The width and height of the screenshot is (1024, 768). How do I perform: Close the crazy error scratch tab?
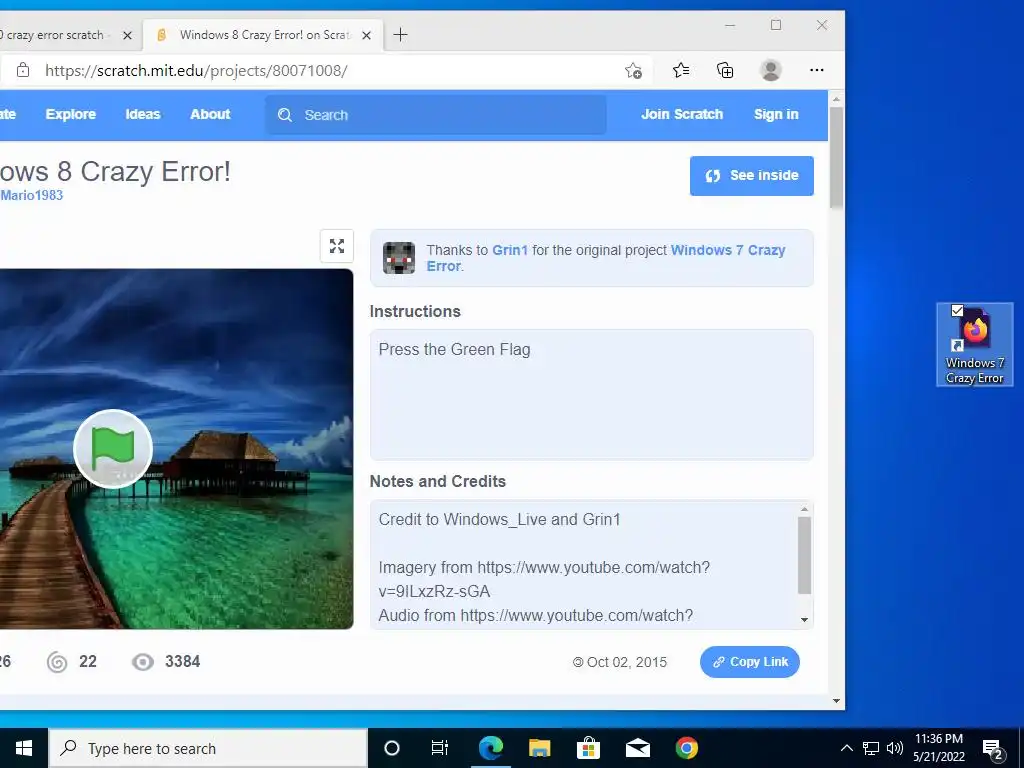[x=127, y=35]
